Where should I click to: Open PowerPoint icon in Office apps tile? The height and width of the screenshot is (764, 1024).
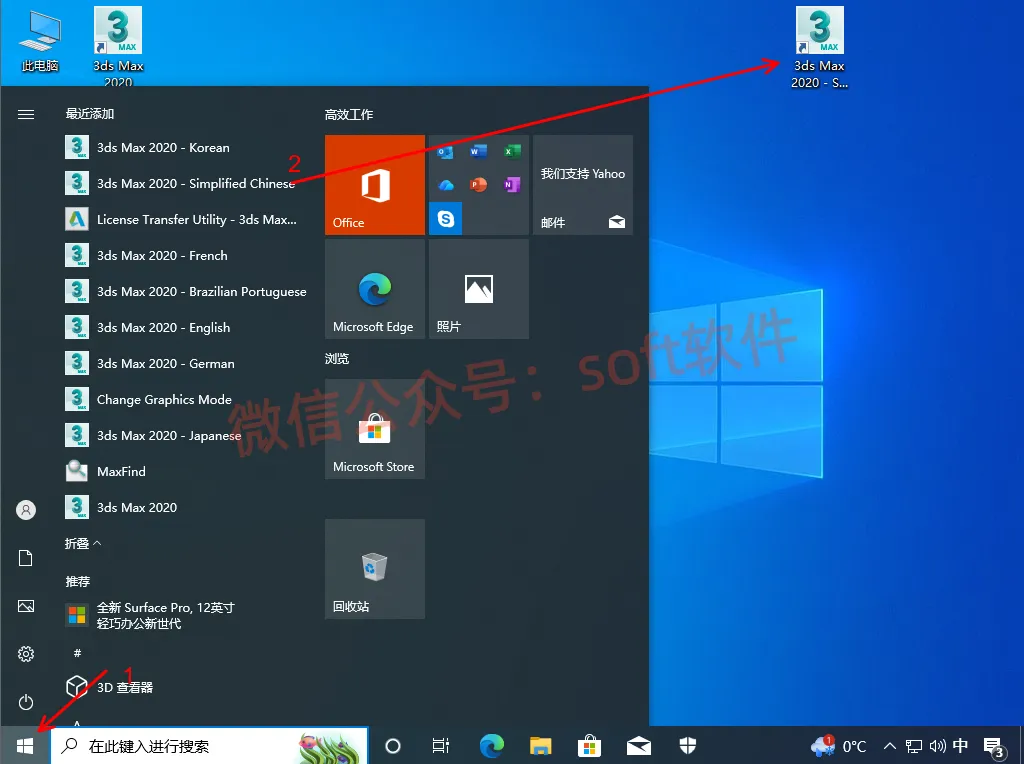pos(478,185)
